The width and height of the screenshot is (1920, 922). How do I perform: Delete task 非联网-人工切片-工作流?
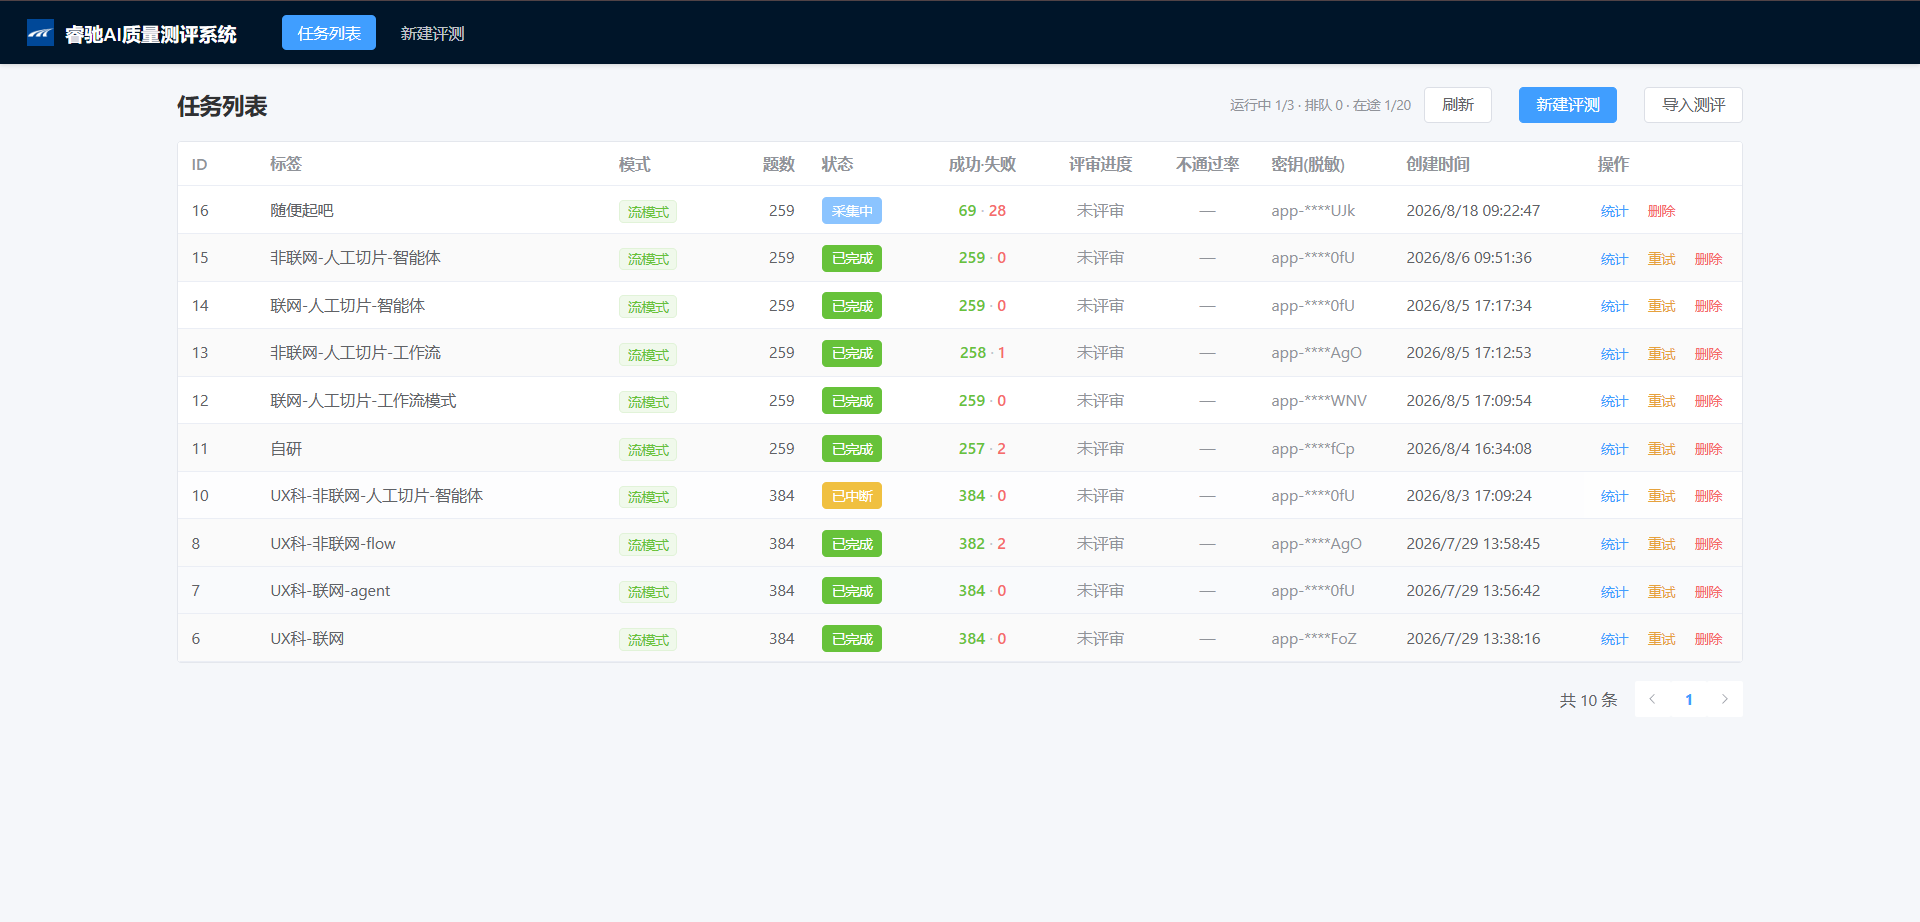(x=1708, y=354)
